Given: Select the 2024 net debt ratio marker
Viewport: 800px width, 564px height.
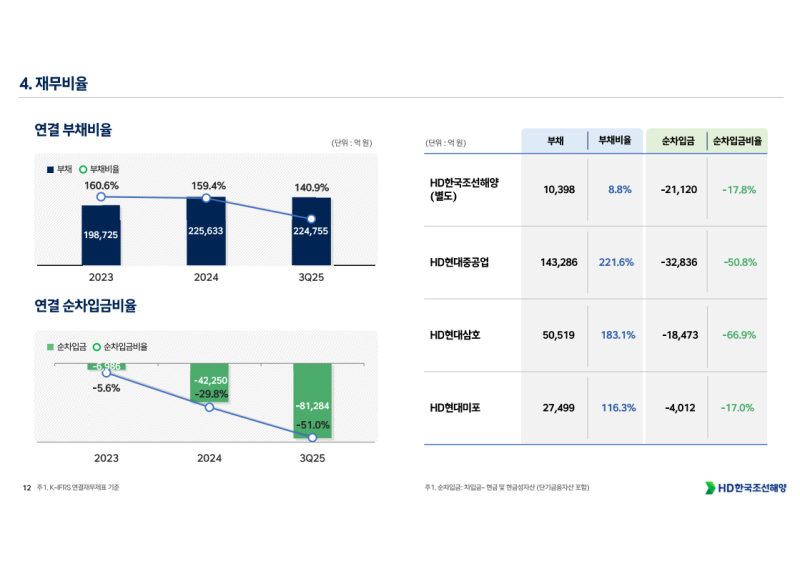Looking at the screenshot, I should click(209, 407).
